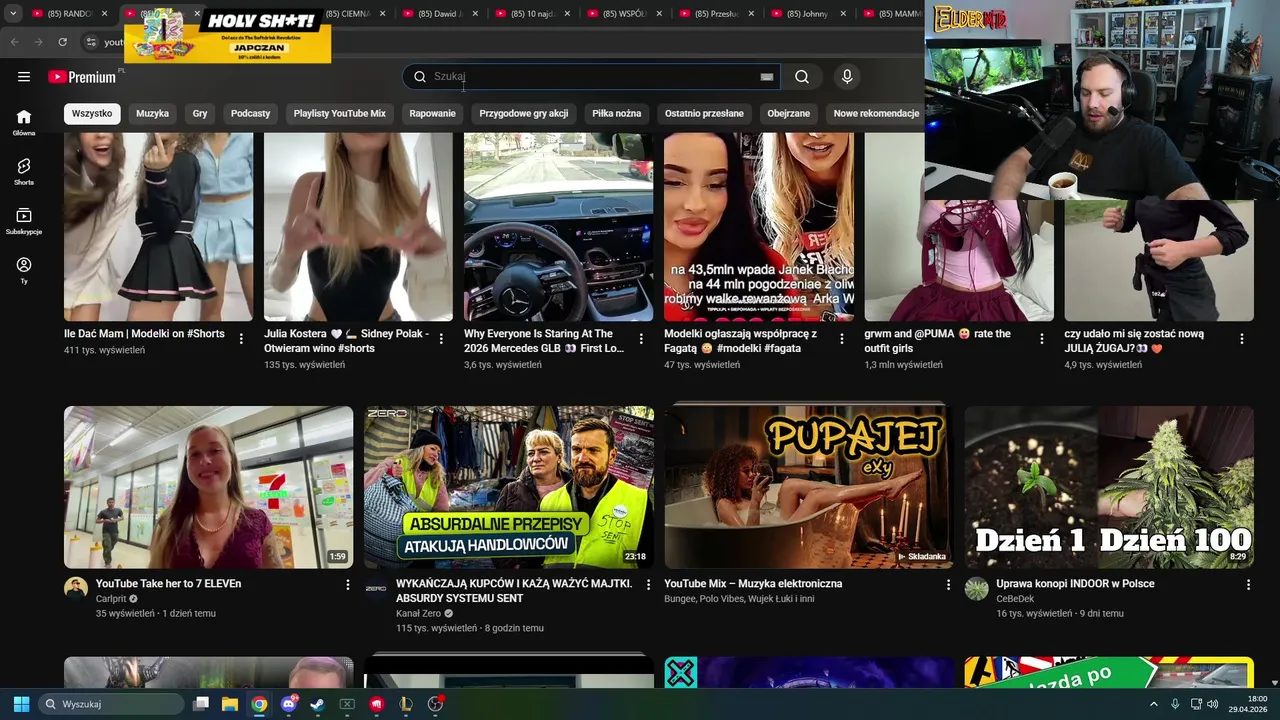
Task: Click the magnifier search button
Action: pos(802,77)
